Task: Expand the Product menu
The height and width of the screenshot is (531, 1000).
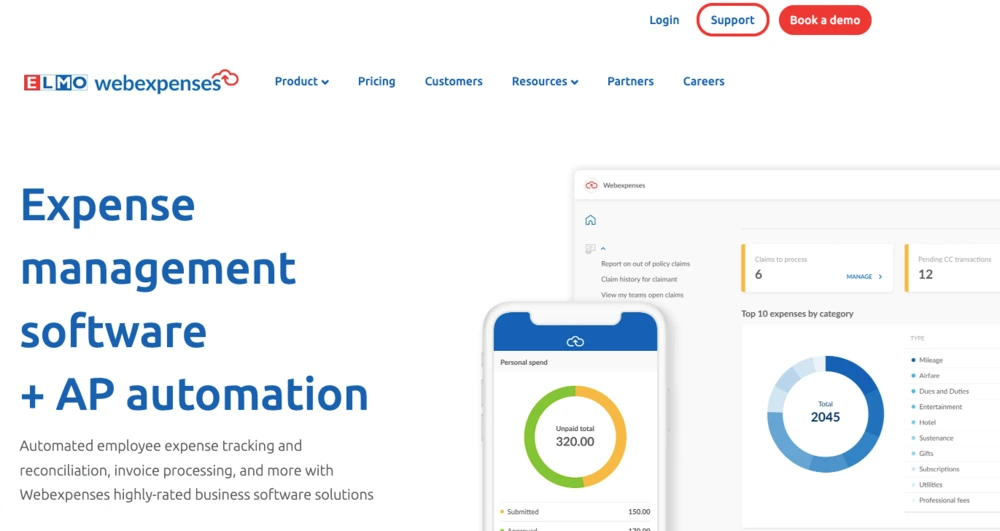Action: [x=302, y=82]
